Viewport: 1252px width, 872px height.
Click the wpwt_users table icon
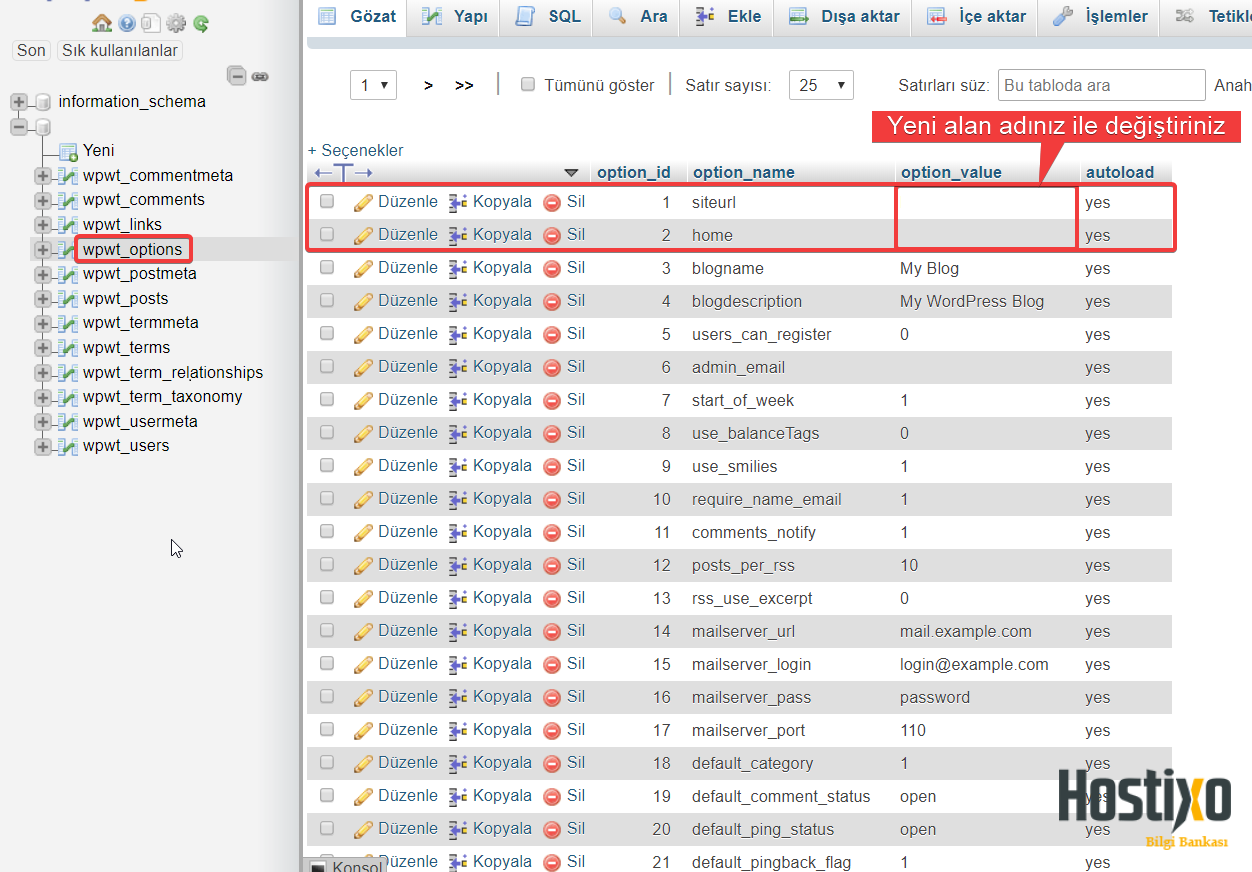(68, 446)
